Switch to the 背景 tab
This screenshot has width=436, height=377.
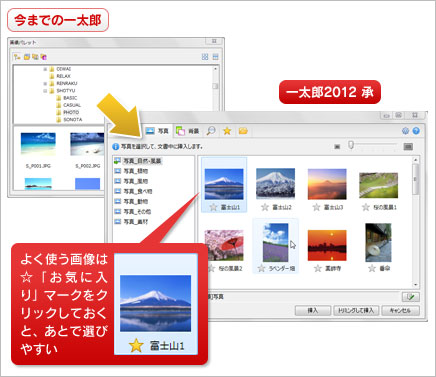[188, 131]
